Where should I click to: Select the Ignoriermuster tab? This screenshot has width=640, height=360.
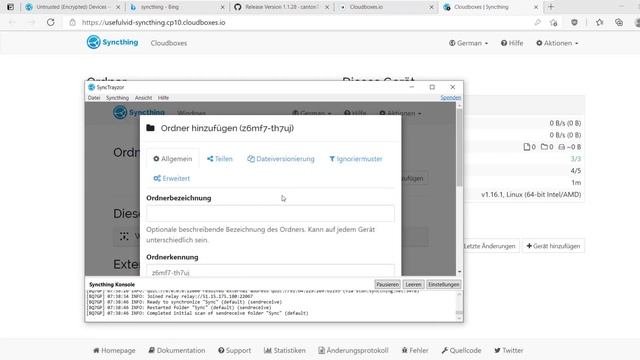click(356, 159)
